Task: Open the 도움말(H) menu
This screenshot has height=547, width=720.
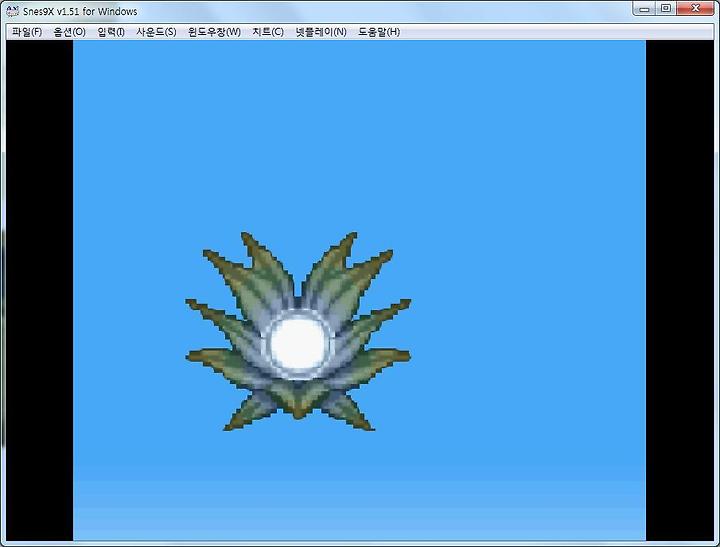Action: click(x=379, y=32)
